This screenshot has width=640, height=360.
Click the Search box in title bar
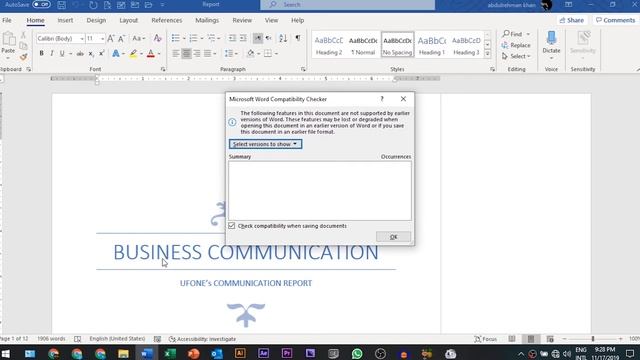tap(348, 4)
